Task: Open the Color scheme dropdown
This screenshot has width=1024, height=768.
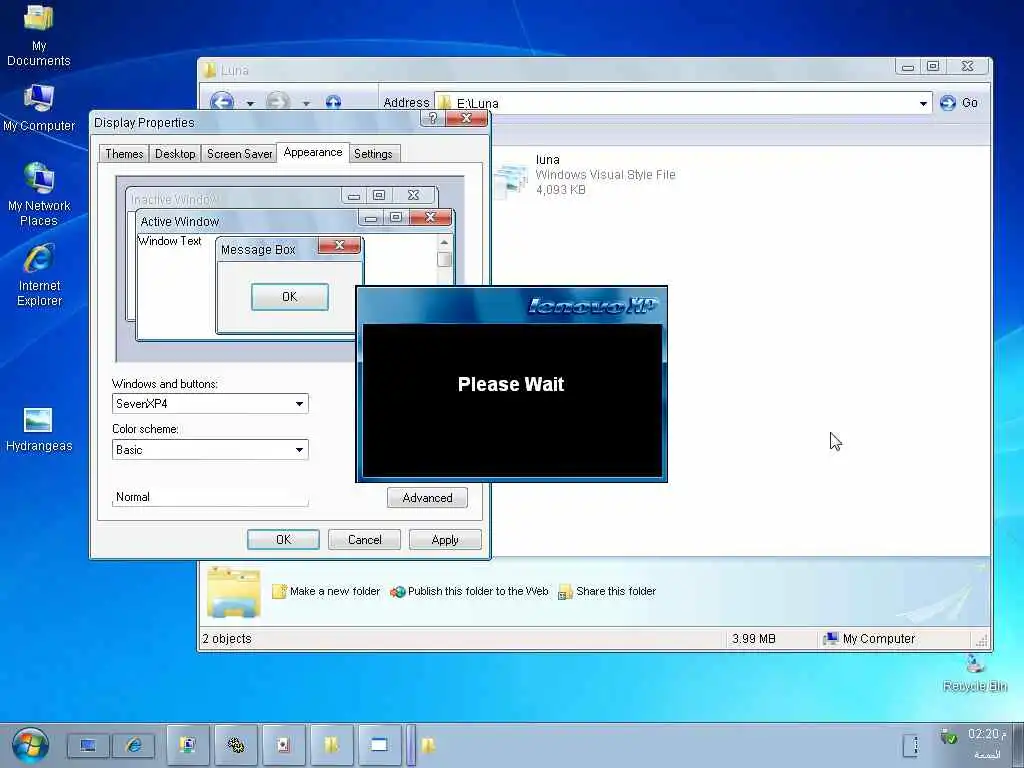Action: point(299,449)
